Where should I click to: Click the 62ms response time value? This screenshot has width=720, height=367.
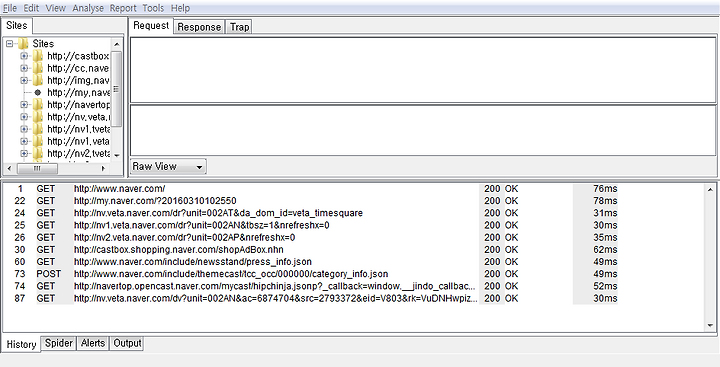605,249
